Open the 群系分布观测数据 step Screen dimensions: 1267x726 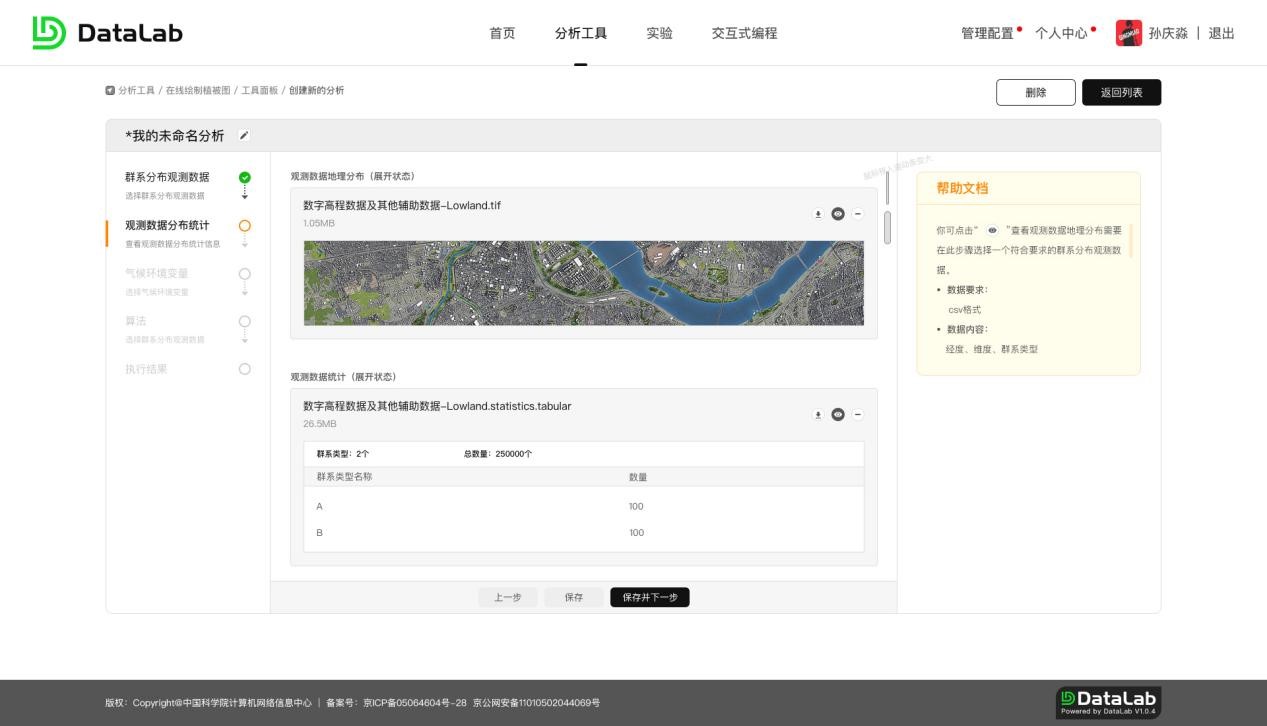(x=167, y=178)
